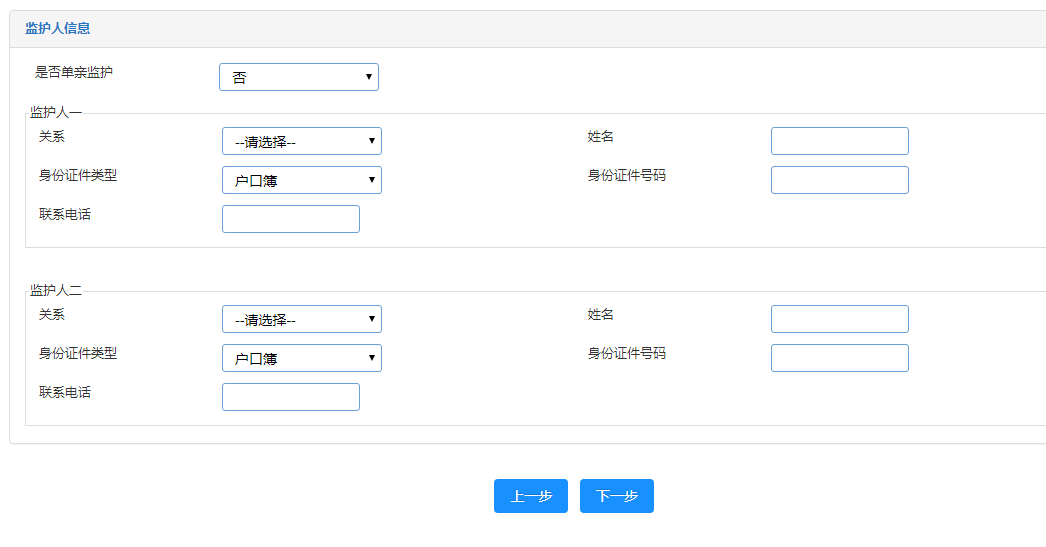Click the 联系电话 label in 监护人二

[65, 392]
